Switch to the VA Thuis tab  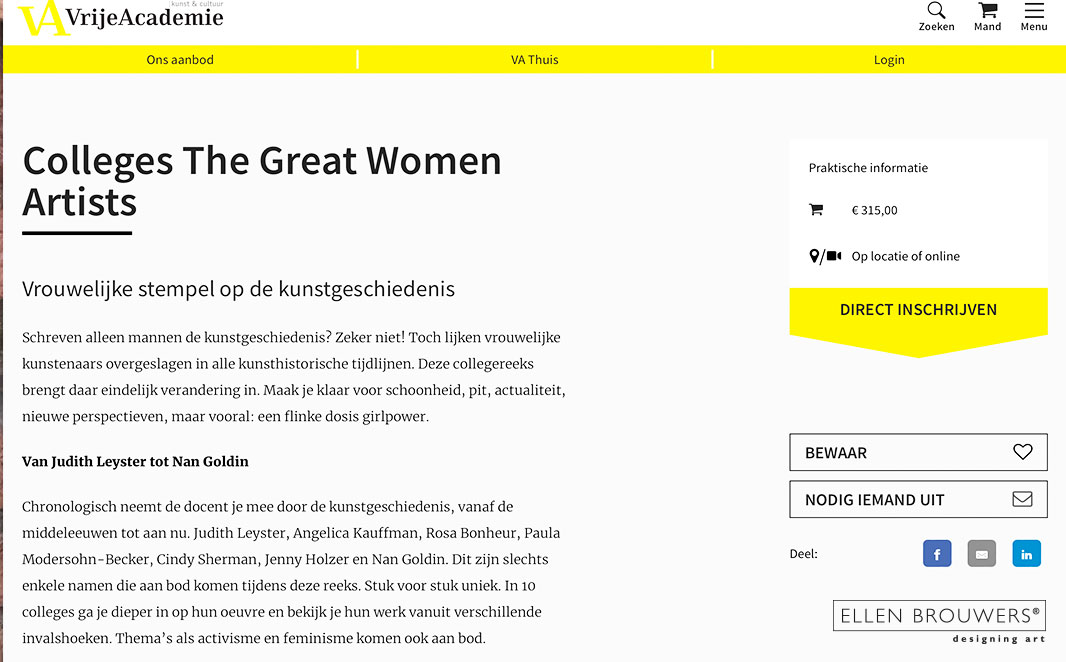click(x=535, y=60)
